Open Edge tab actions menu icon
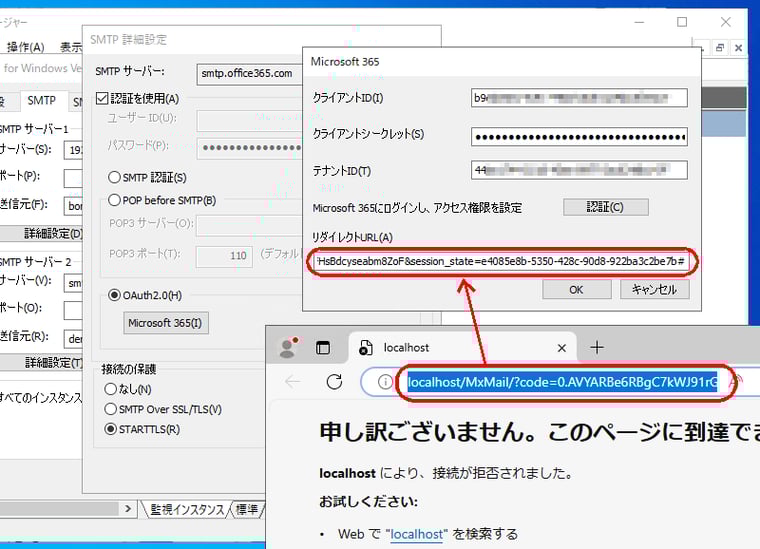 pos(323,348)
